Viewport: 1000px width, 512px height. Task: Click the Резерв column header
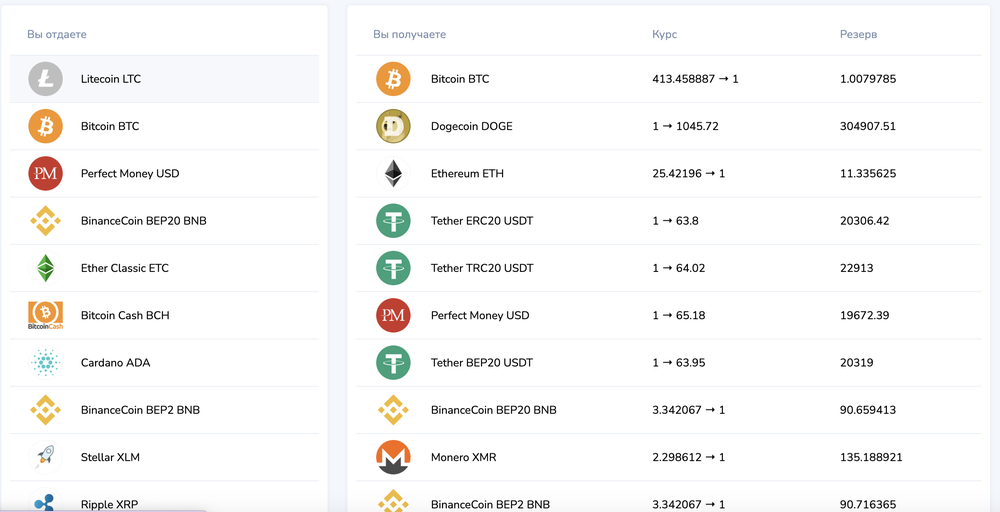pos(858,34)
